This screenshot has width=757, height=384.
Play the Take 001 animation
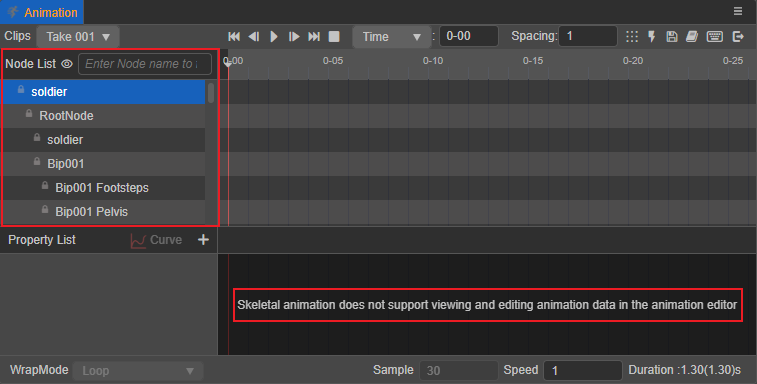[274, 37]
